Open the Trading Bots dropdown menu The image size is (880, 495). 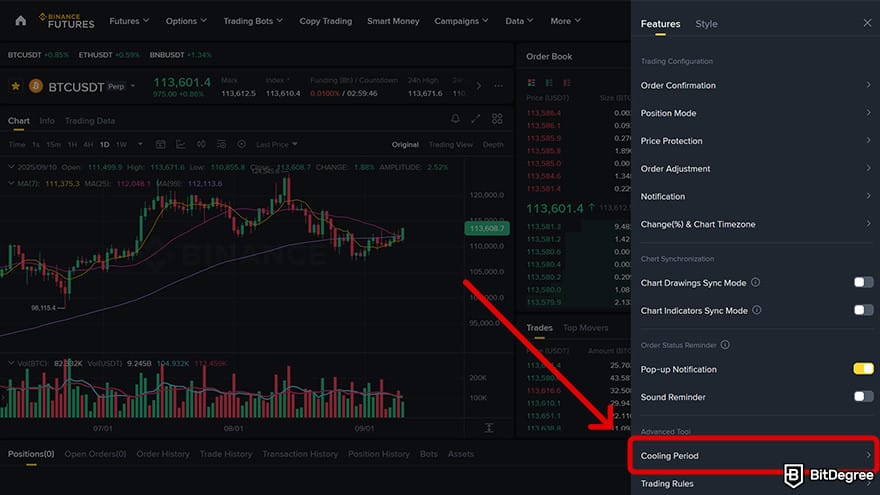pyautogui.click(x=253, y=21)
